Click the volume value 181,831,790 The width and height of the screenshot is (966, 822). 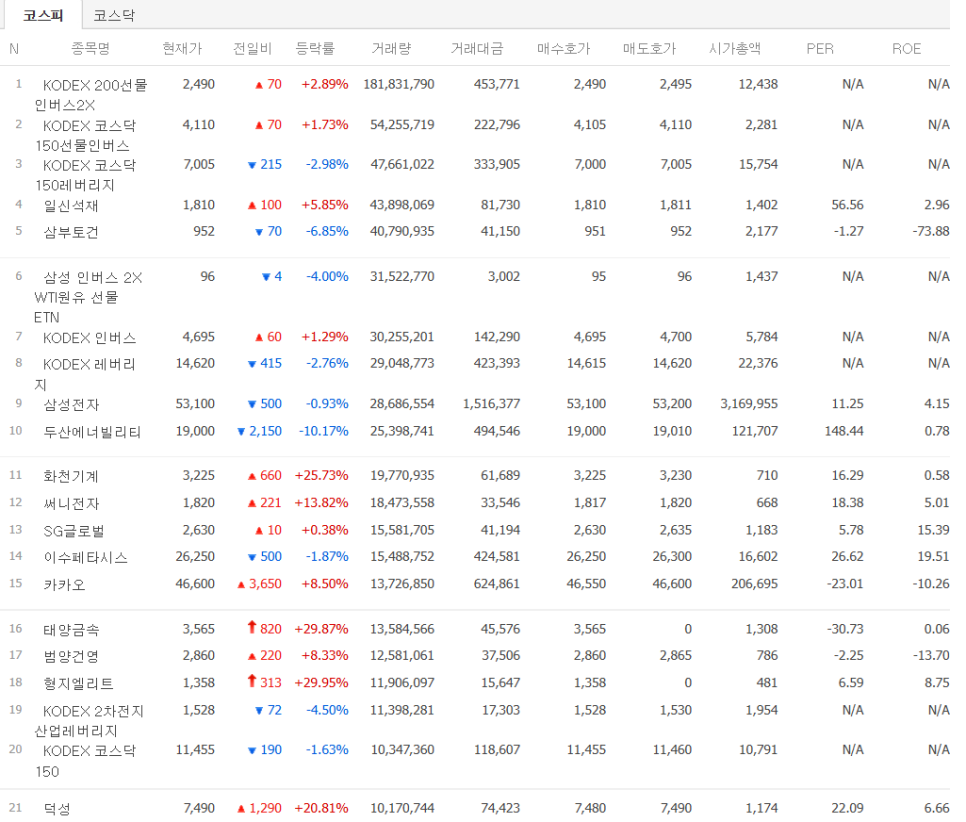(399, 84)
